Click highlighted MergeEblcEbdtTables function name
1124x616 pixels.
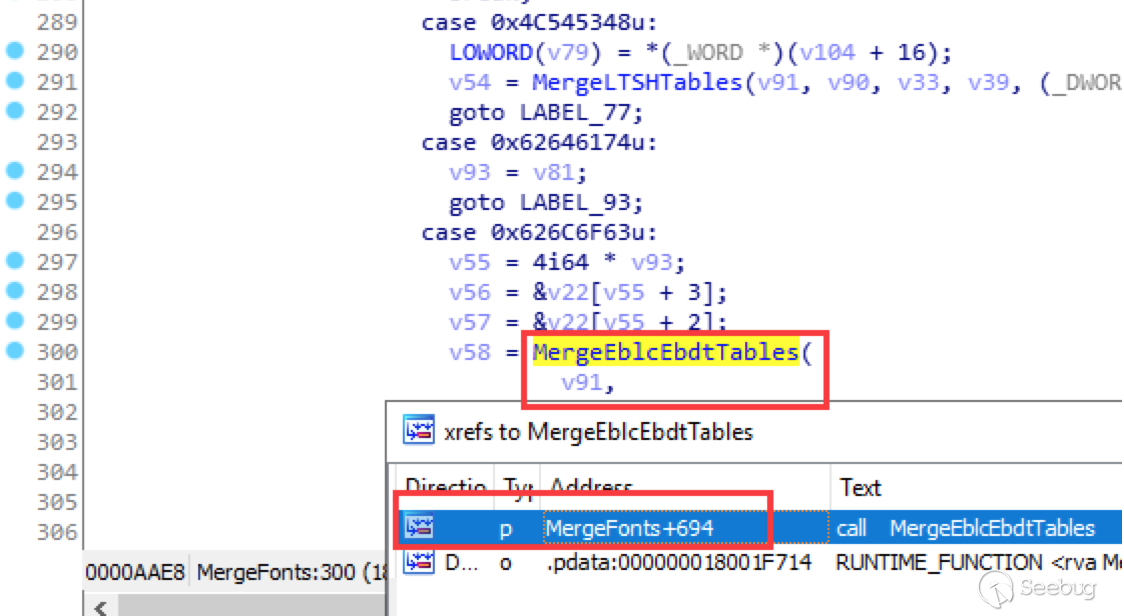click(x=665, y=351)
